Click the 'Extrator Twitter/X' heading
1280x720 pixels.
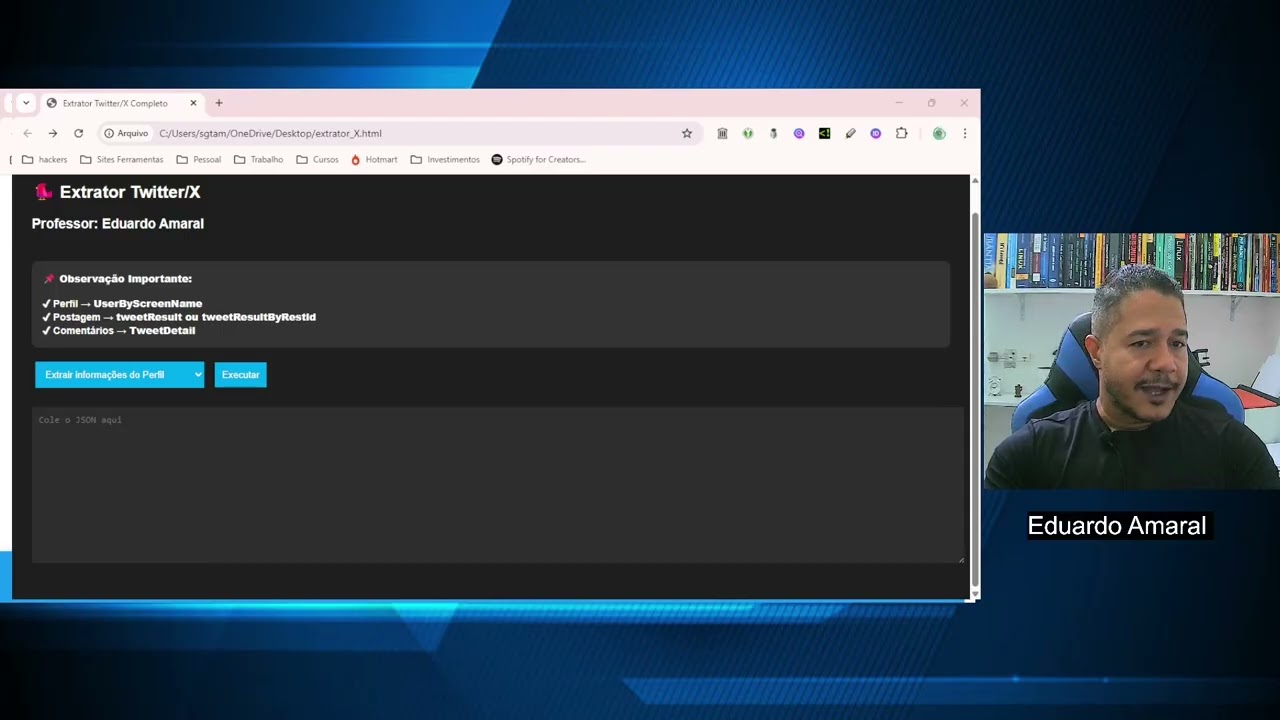tap(130, 192)
